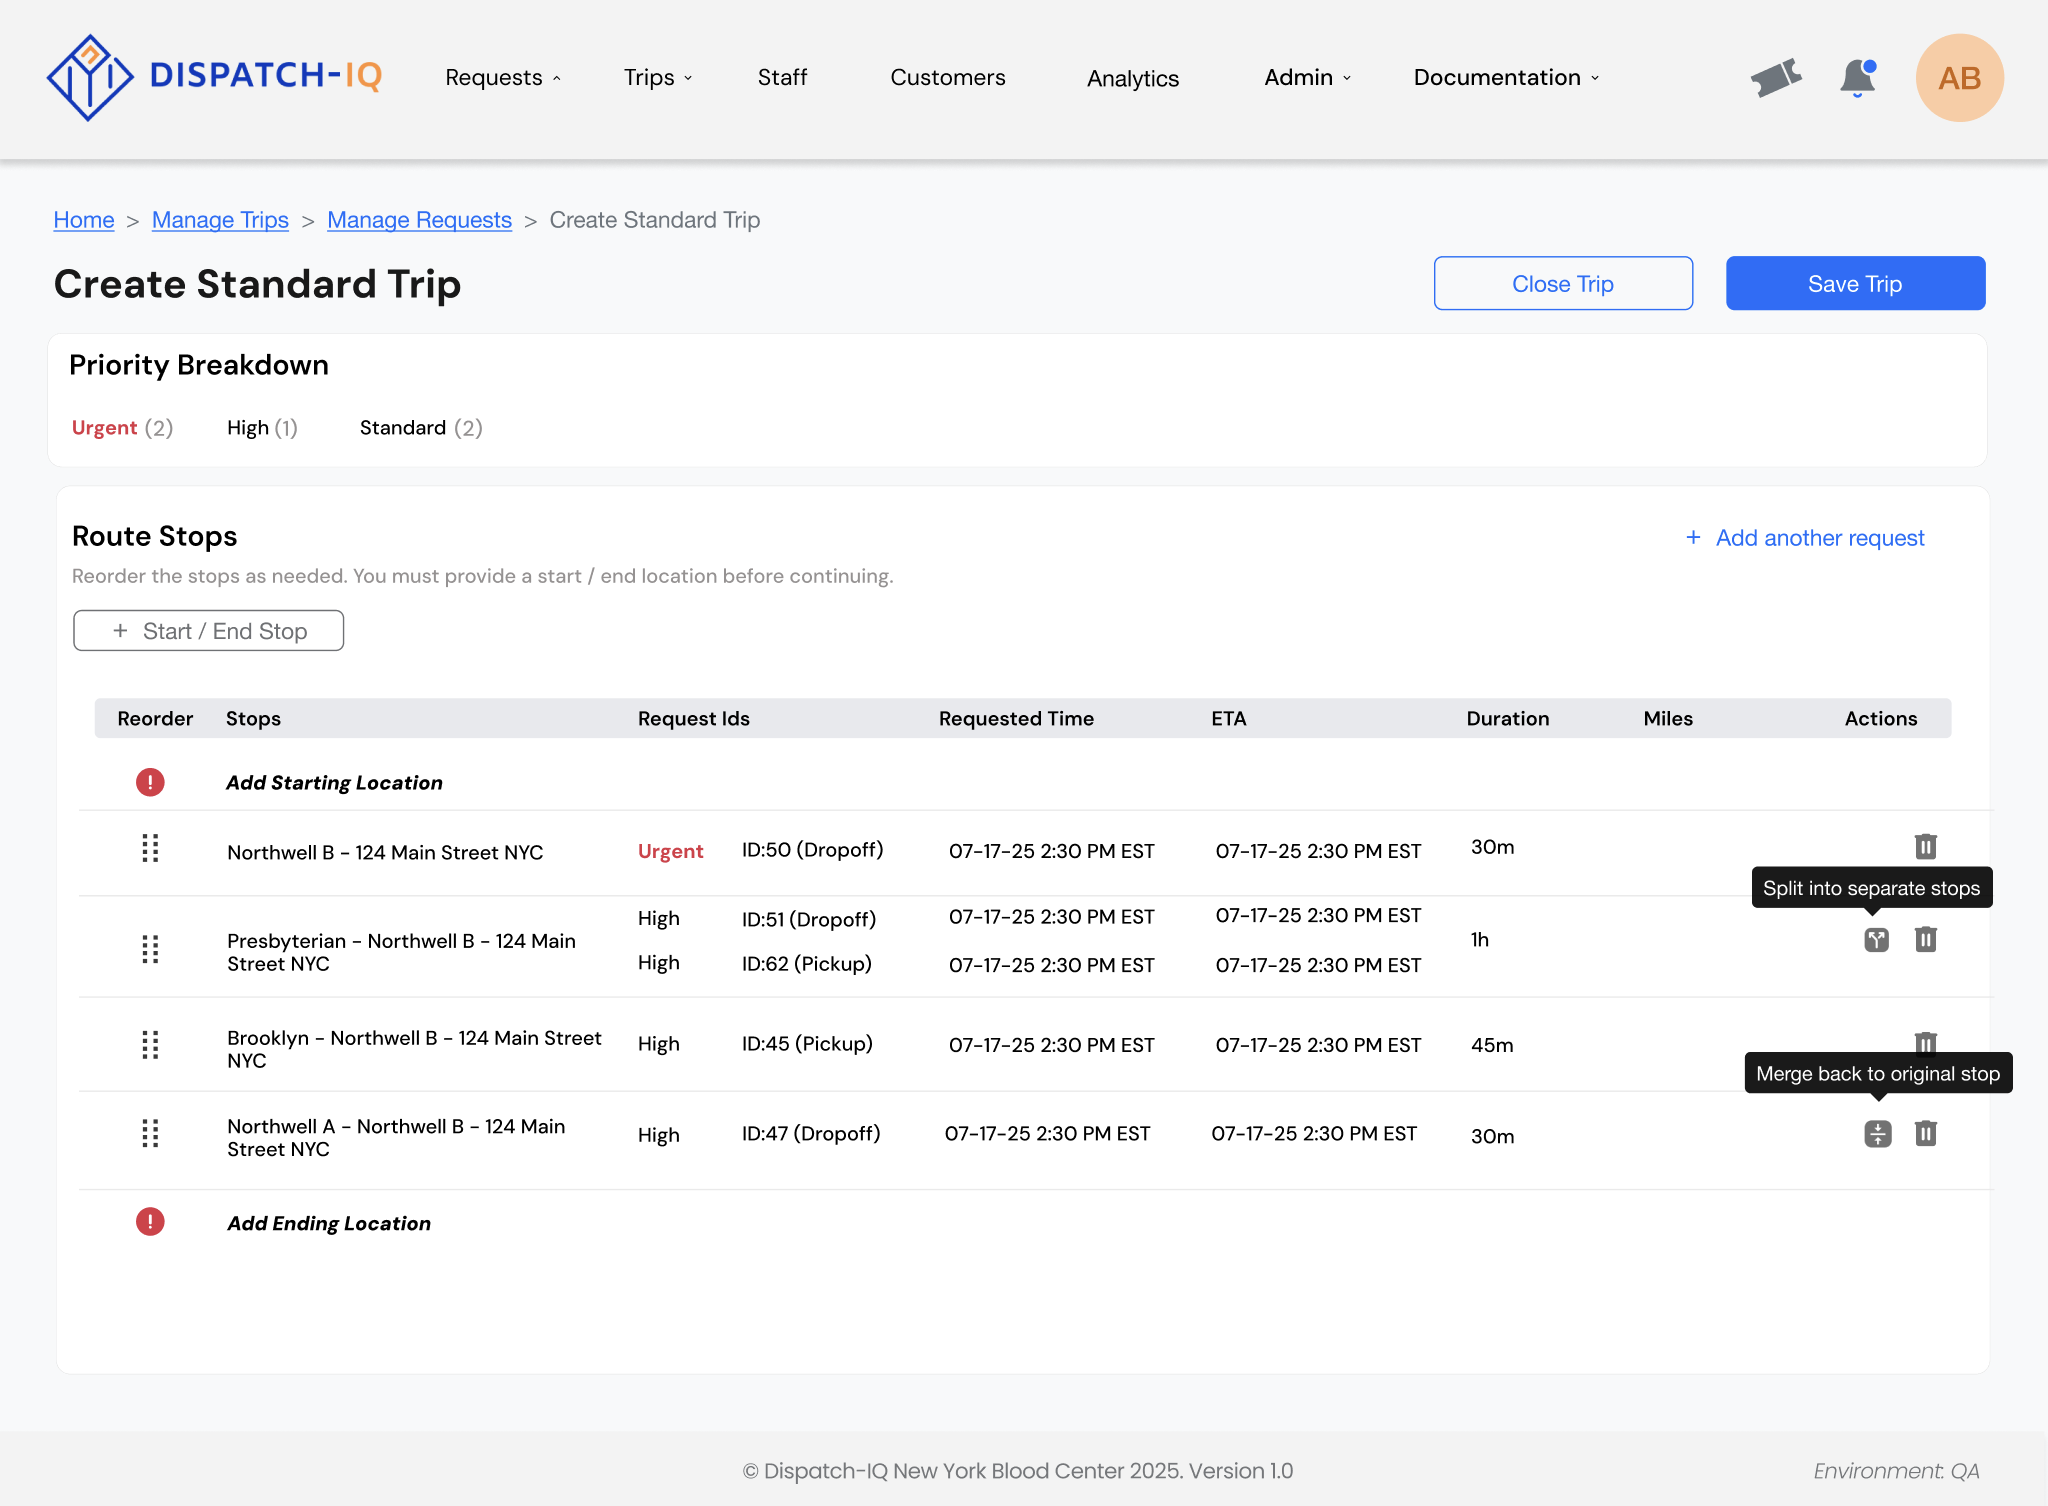Screen dimensions: 2048x1506
Task: Expand the Documentation dropdown menu
Action: click(x=1506, y=77)
